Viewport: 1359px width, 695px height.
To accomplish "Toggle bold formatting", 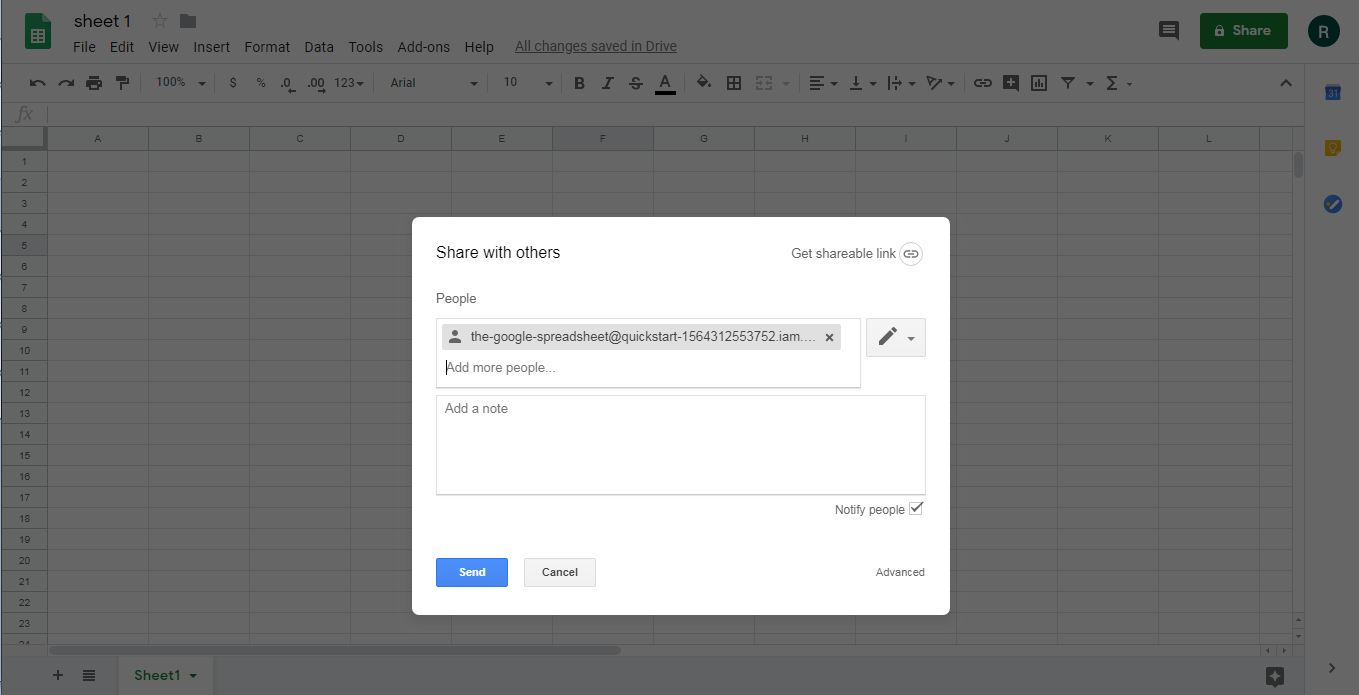I will [x=579, y=83].
